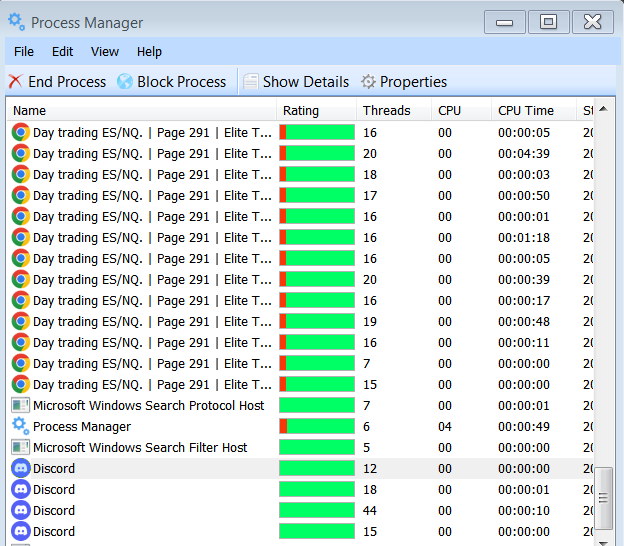Click the Process Manager title bar gear icon
Image resolution: width=624 pixels, height=546 pixels.
16,21
